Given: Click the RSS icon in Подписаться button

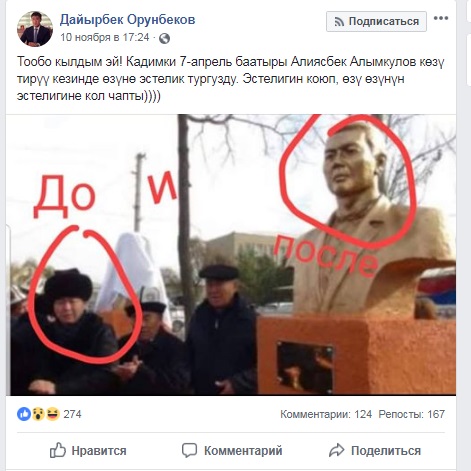Looking at the screenshot, I should 339,22.
